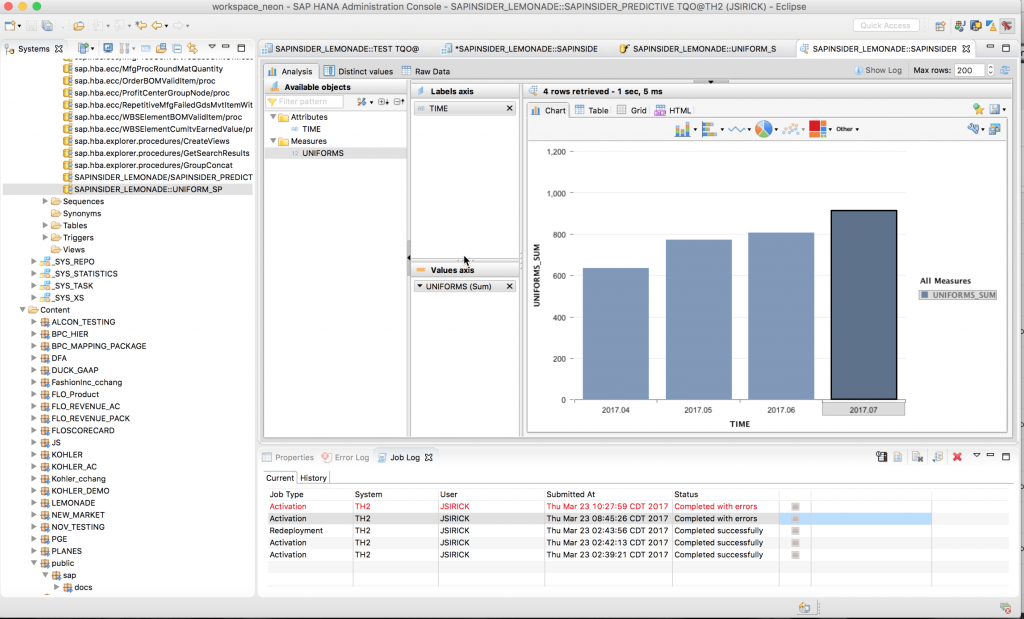This screenshot has width=1024, height=619.
Task: Click the chart settings wrench icon
Action: tap(974, 129)
